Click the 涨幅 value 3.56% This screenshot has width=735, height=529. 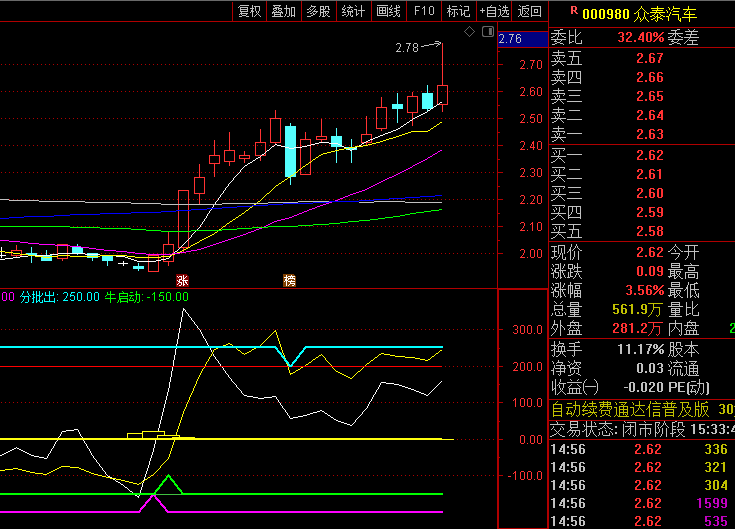645,290
